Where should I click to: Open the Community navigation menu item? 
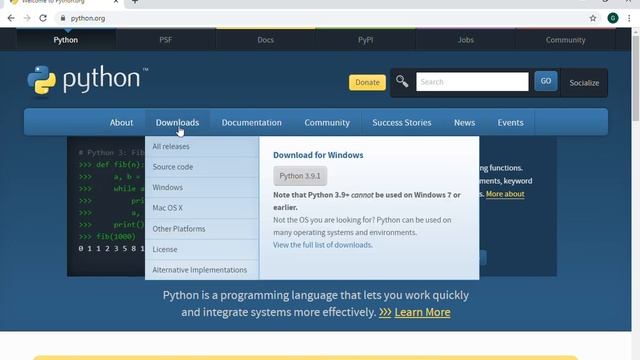327,122
